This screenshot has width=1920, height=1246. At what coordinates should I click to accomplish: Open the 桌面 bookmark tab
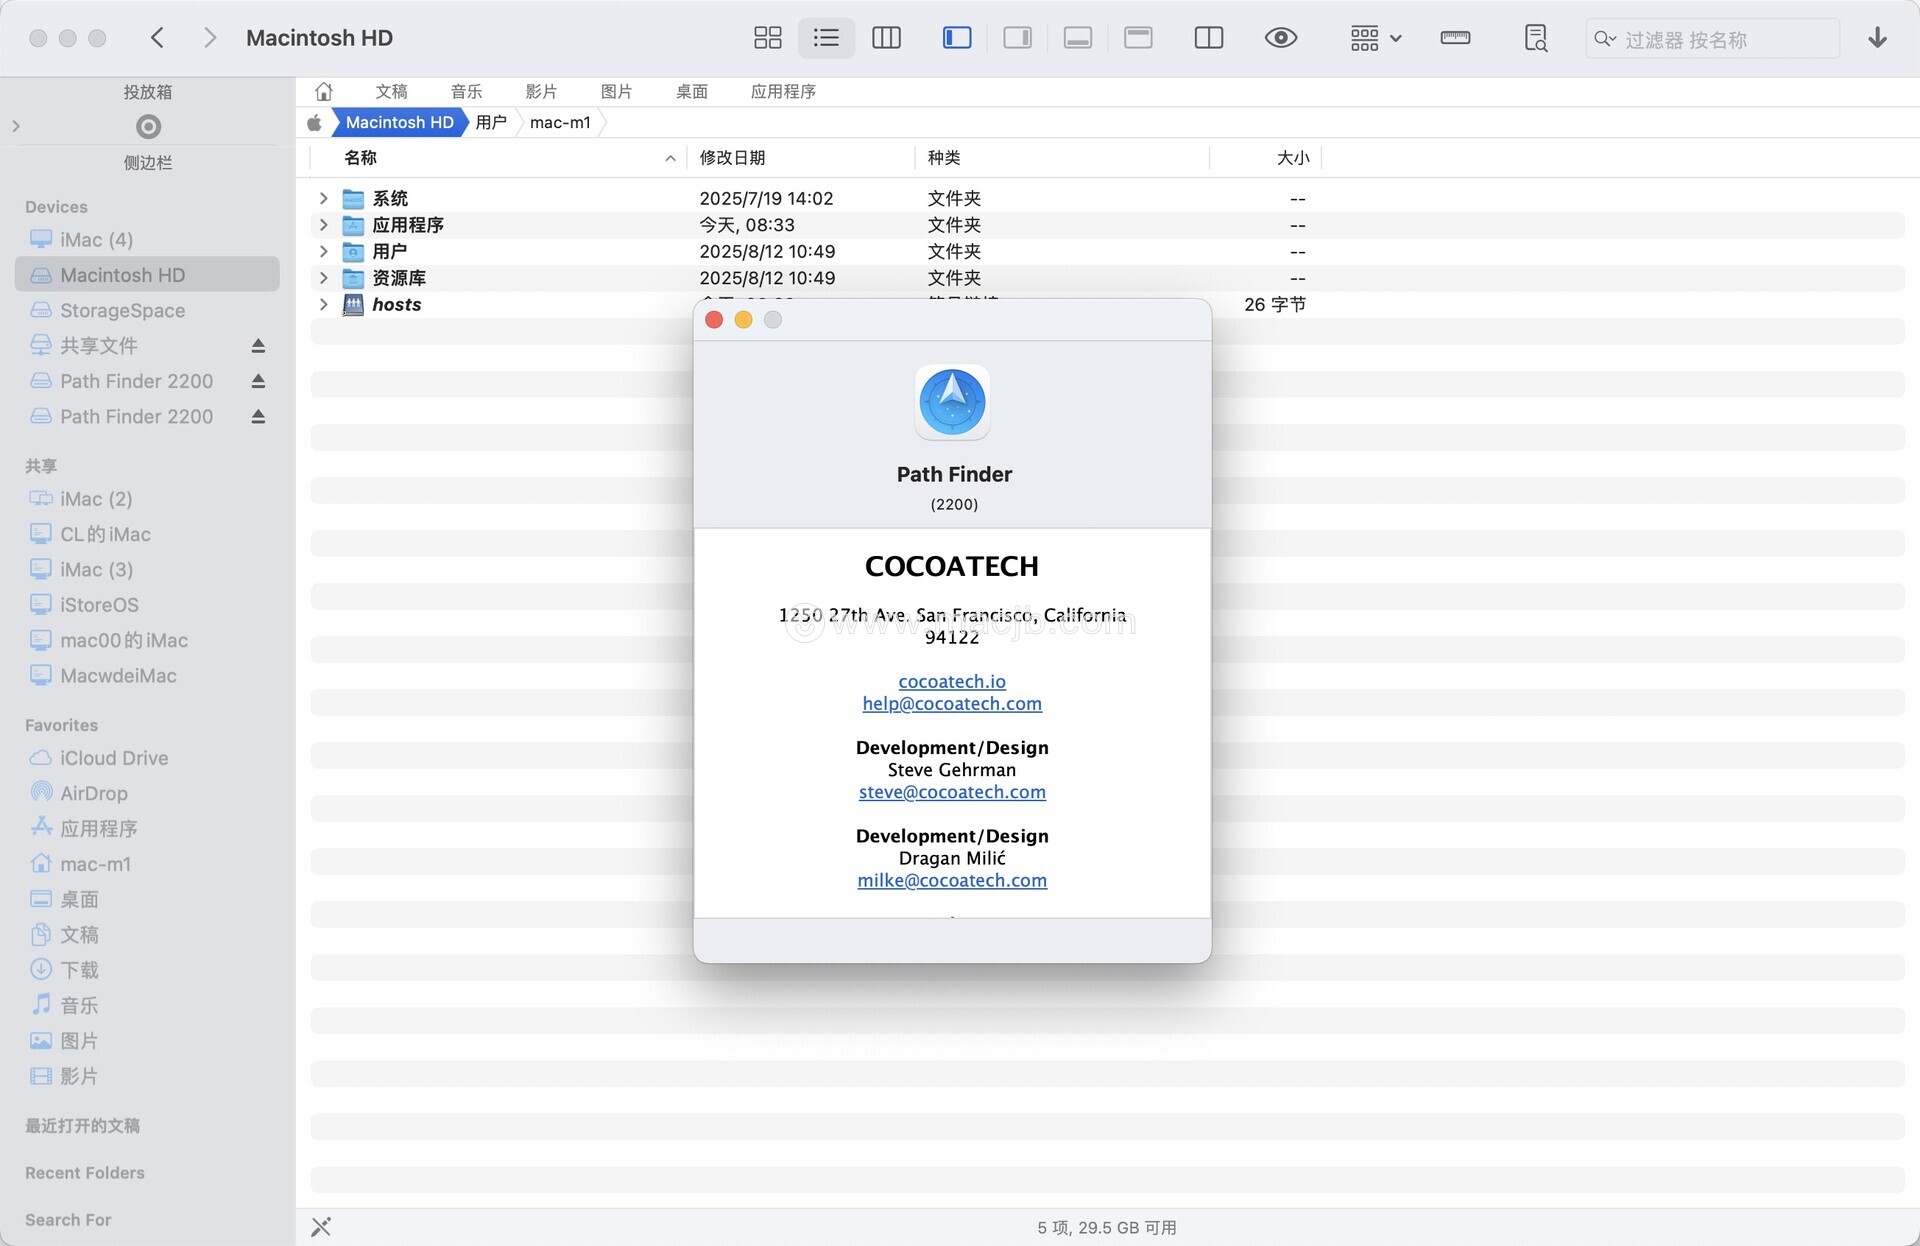[x=691, y=91]
